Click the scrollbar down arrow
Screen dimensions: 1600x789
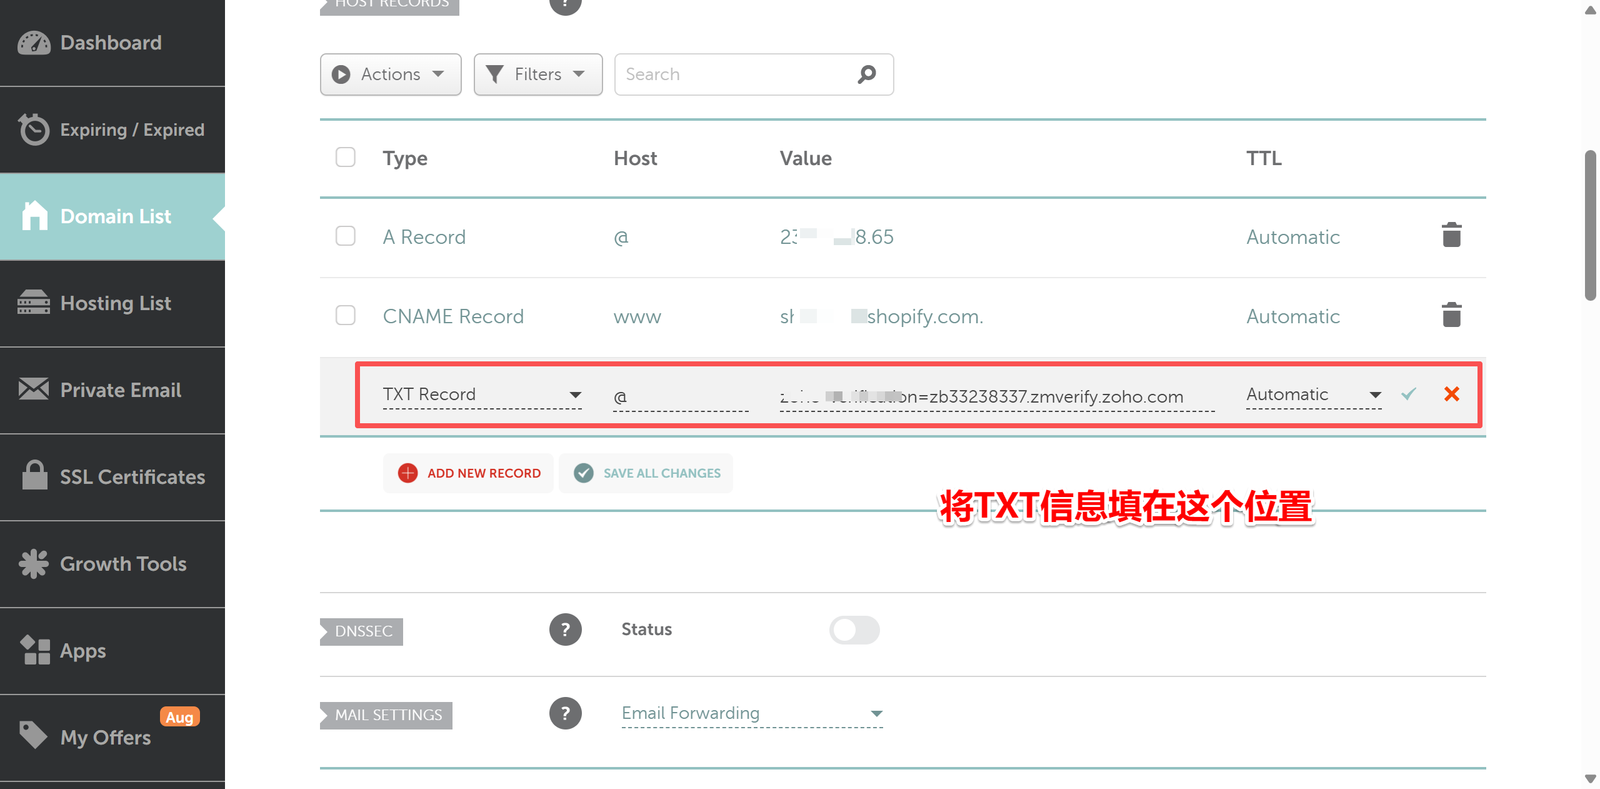pos(1590,778)
